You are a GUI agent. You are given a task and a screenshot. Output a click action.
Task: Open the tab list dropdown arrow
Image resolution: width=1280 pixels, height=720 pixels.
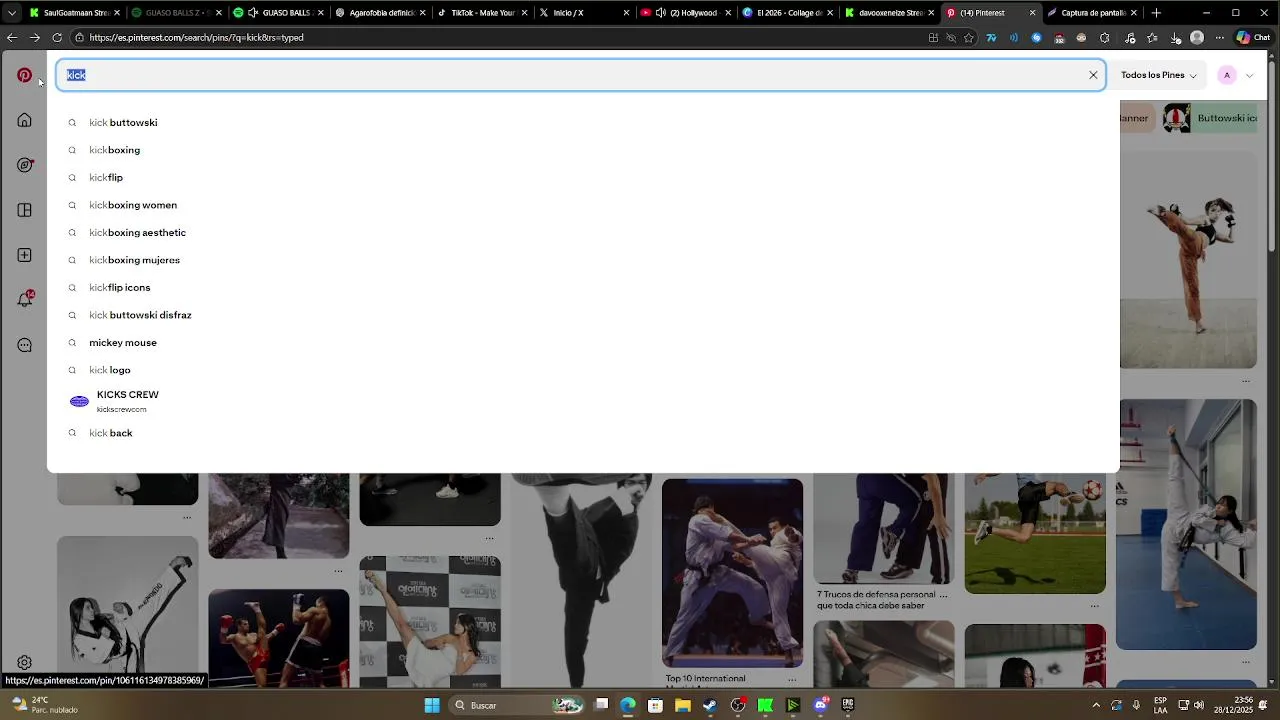point(12,13)
